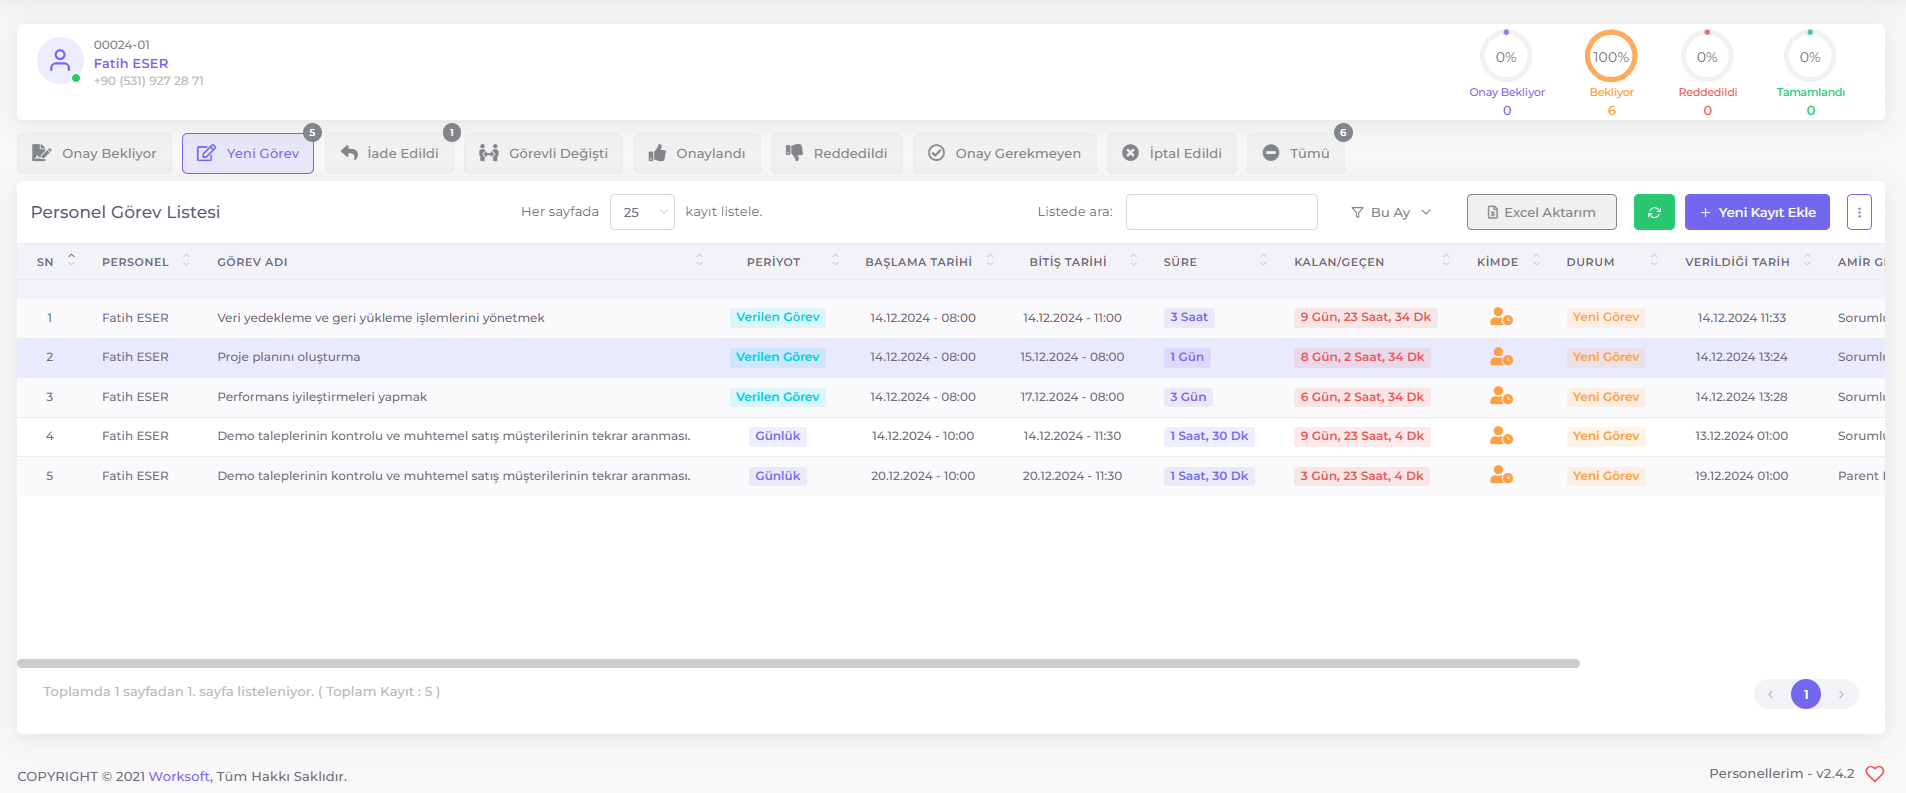
Task: Click the '8 Gün, 2 Saat, 34 Dk' badge
Action: click(1362, 357)
